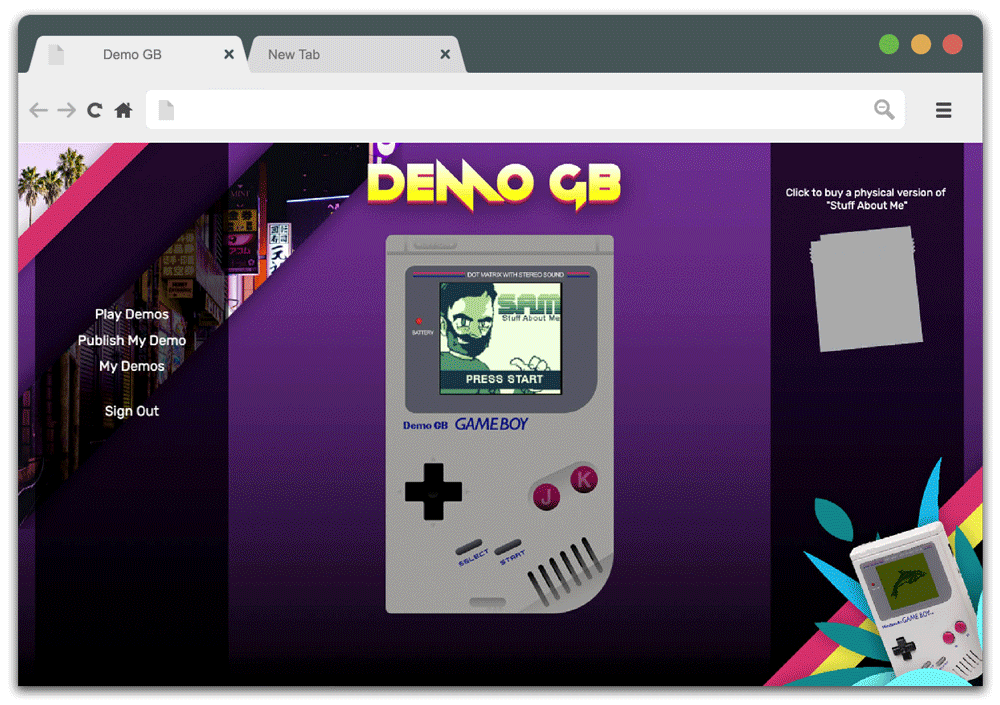Click the Game Boy START button
1000x705 pixels.
coord(508,547)
